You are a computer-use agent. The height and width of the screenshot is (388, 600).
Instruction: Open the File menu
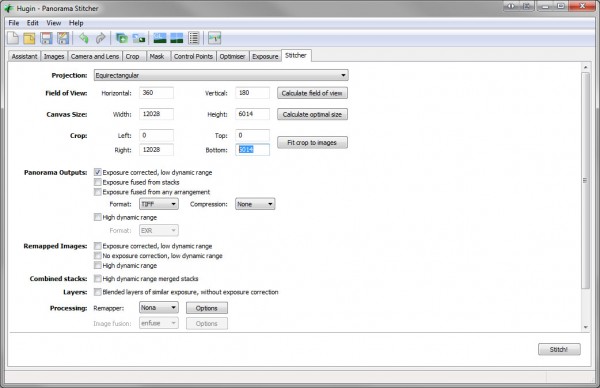(14, 23)
